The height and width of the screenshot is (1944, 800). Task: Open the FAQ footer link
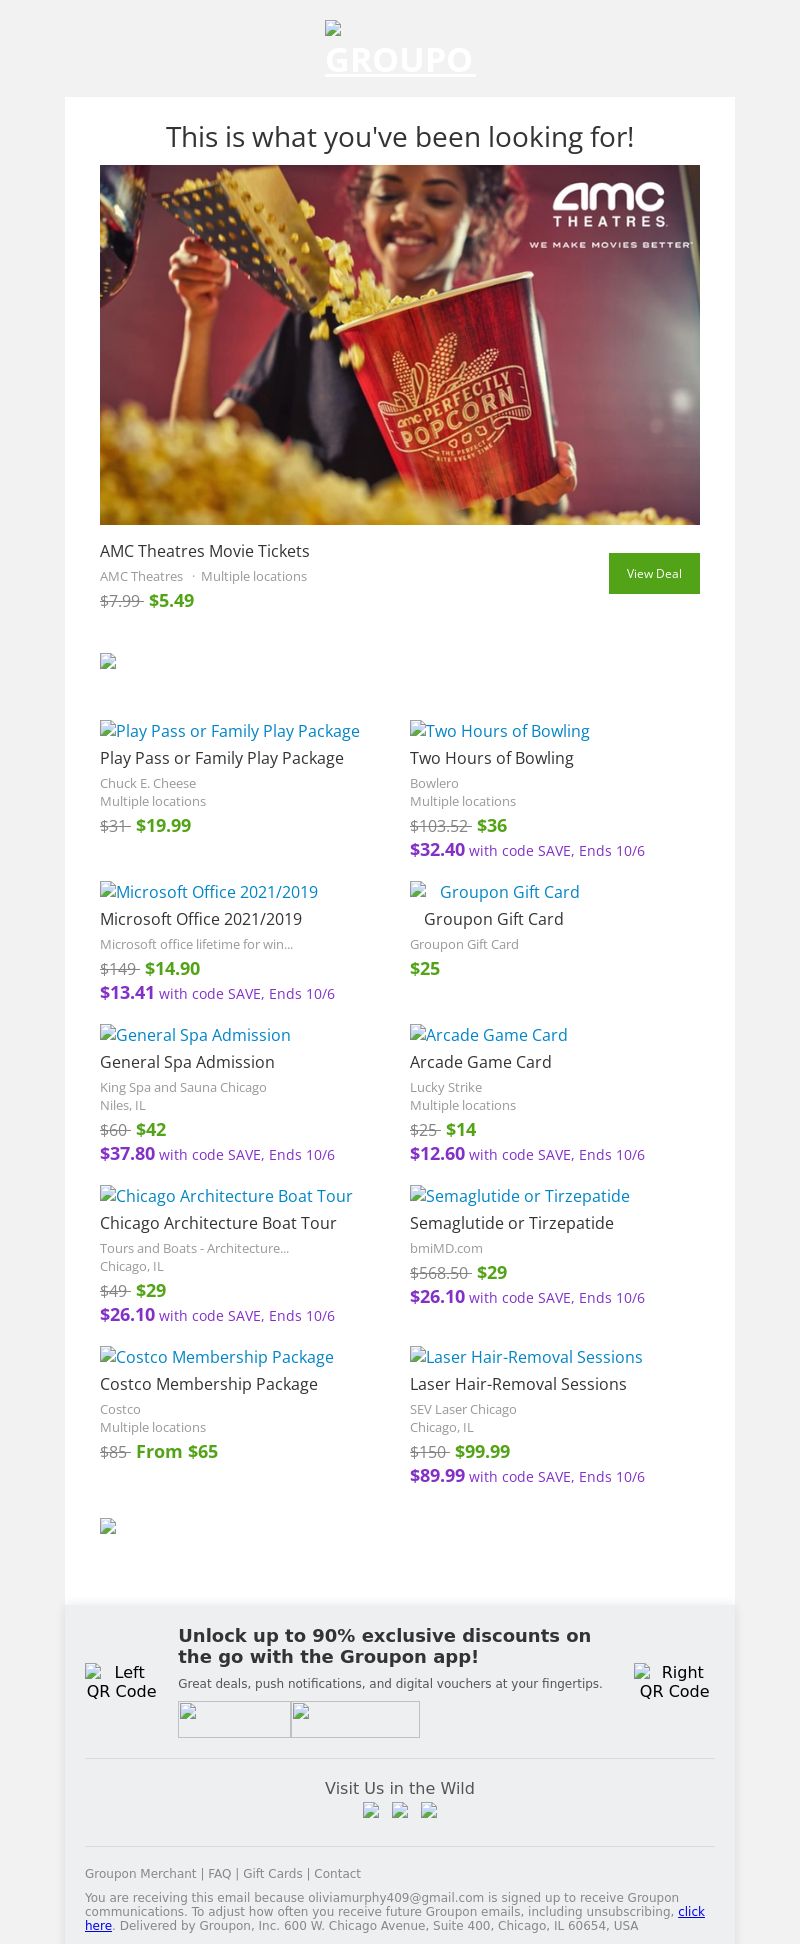(x=219, y=1874)
